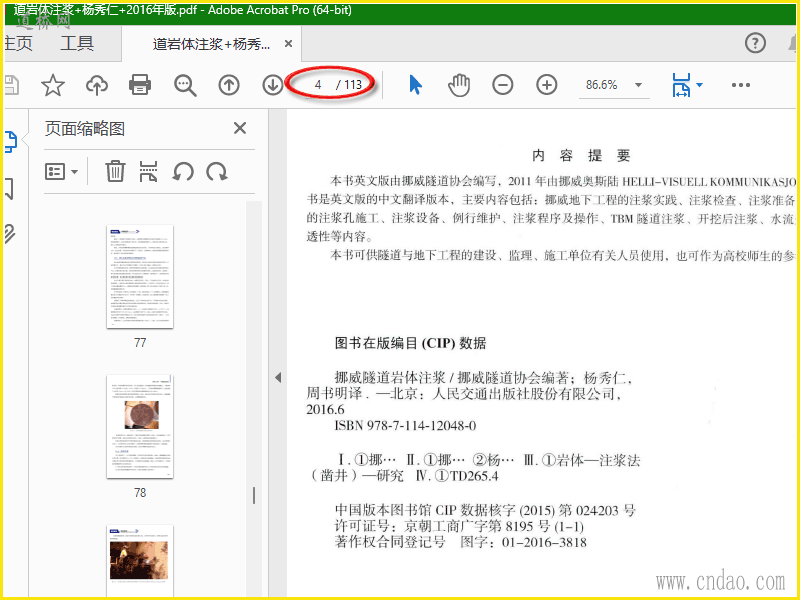Viewport: 800px width, 600px height.
Task: Click the page number field showing 4
Action: 317,85
